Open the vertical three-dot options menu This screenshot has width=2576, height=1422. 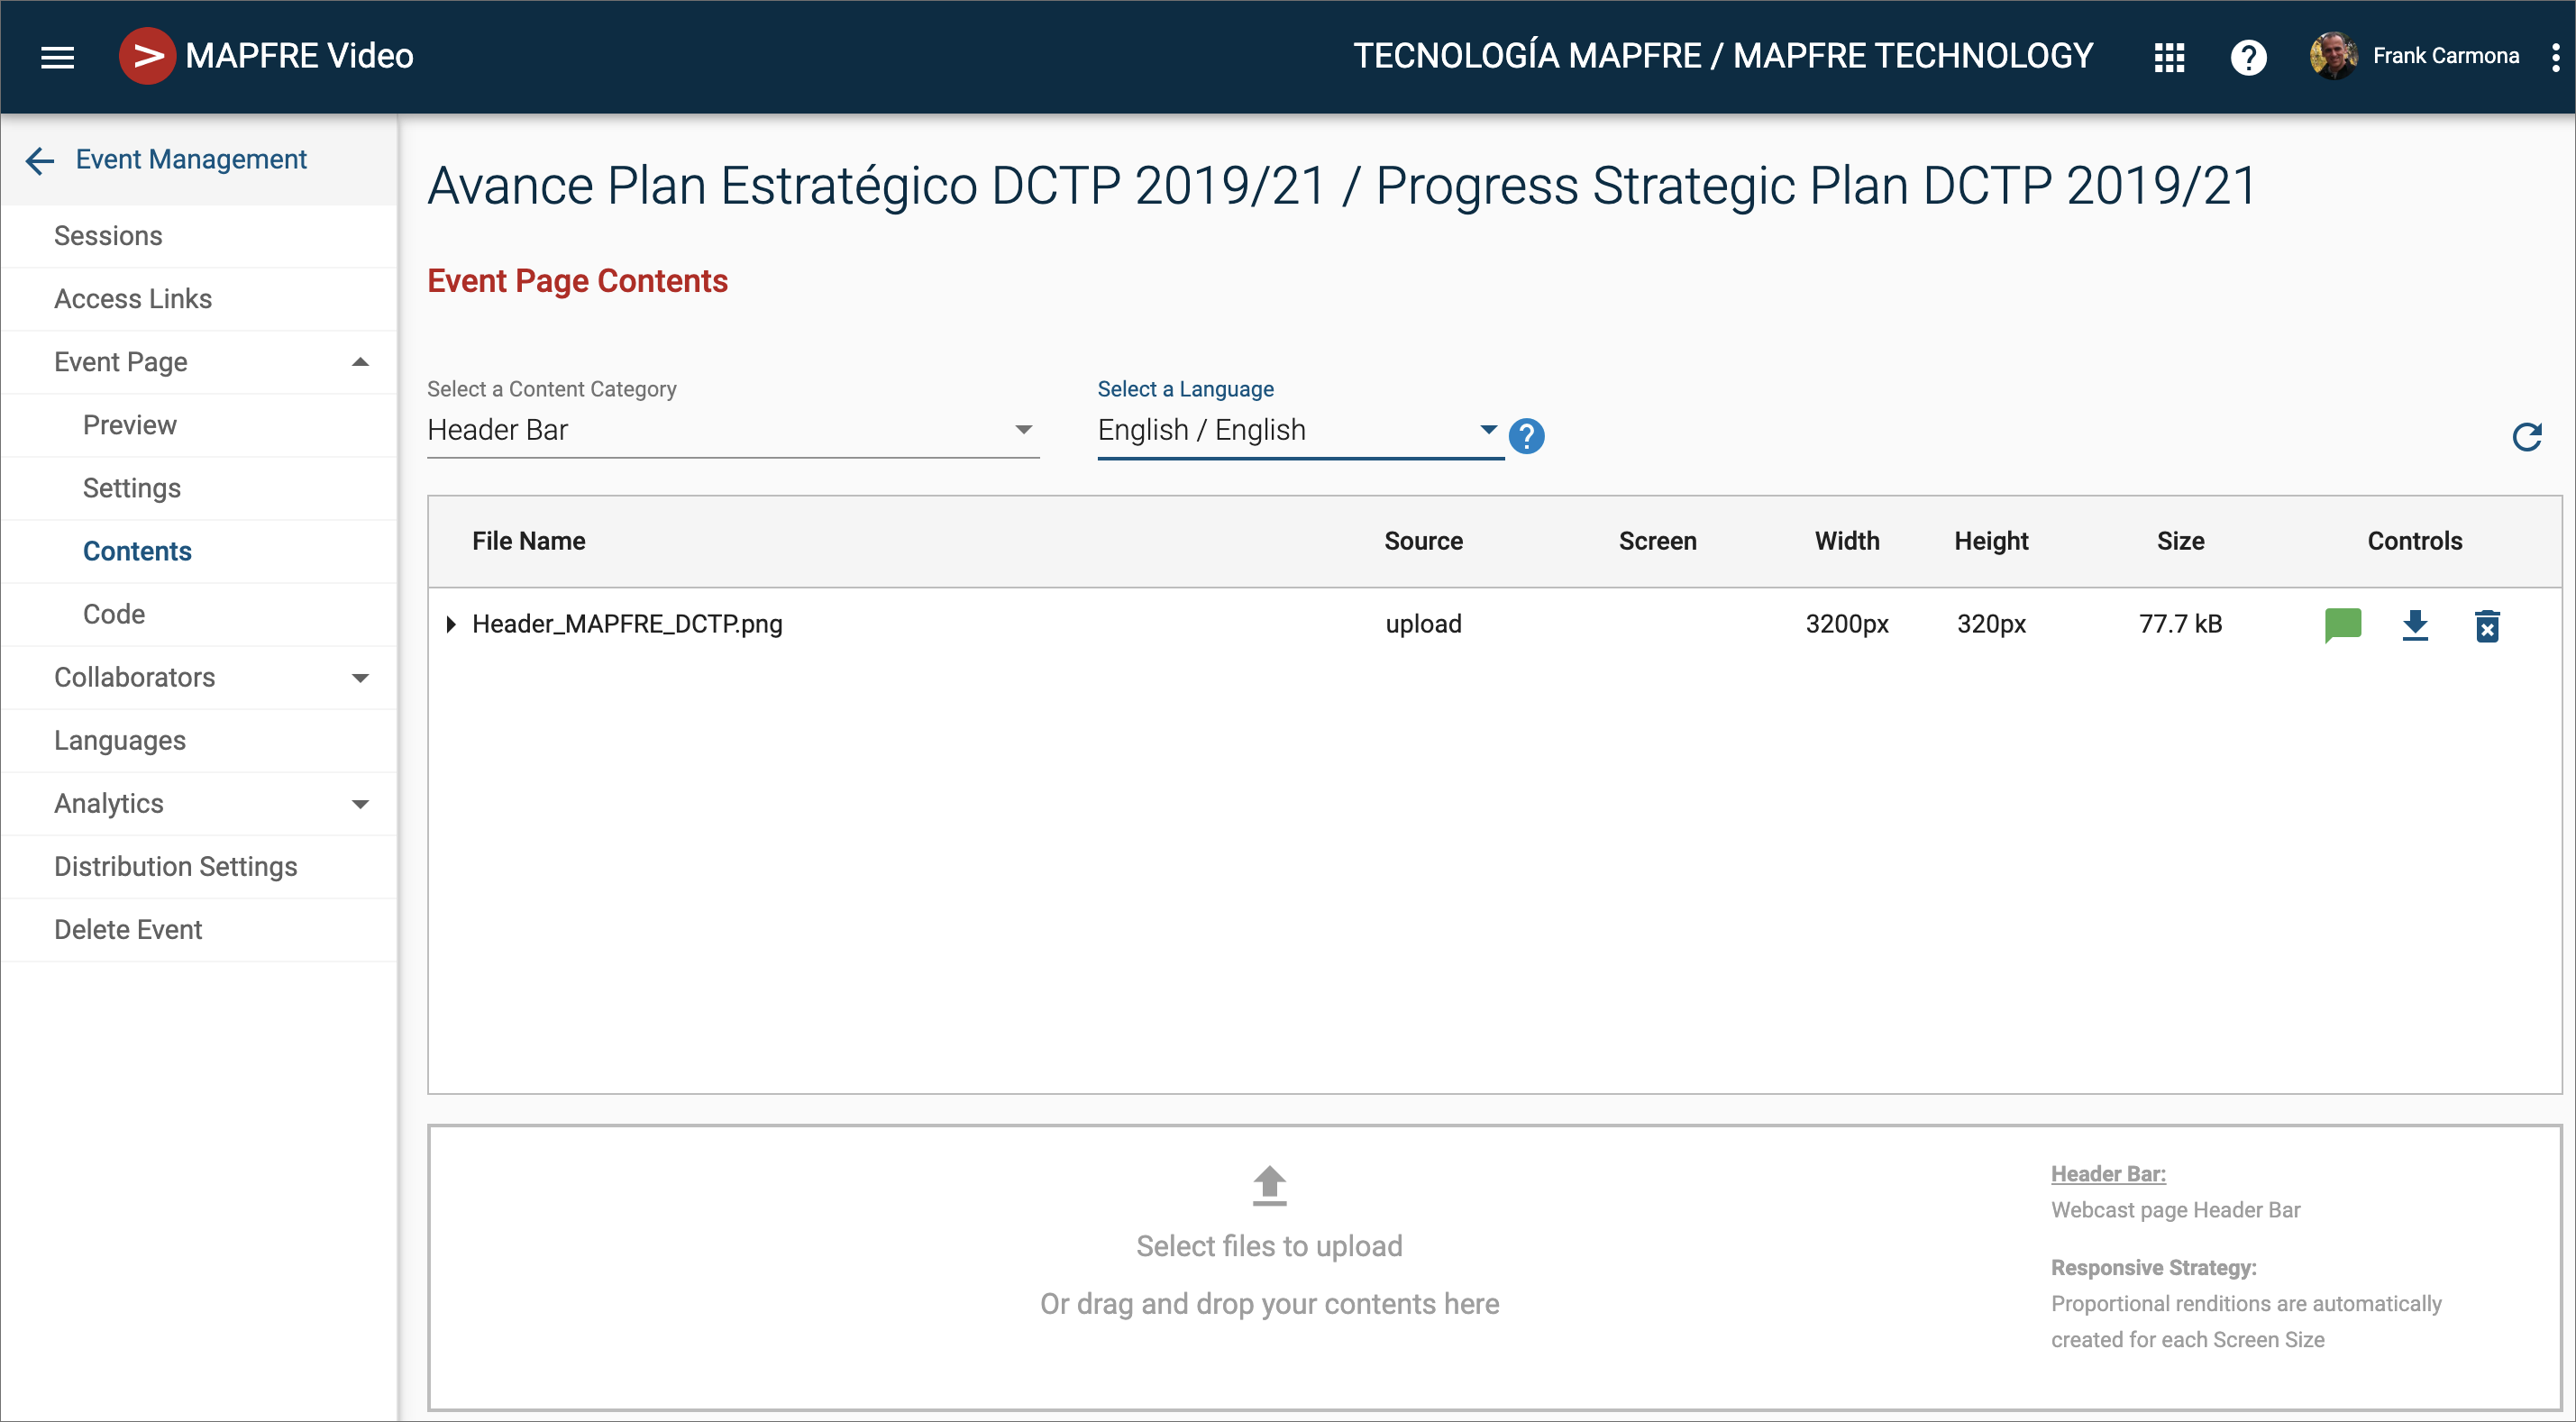click(2555, 57)
